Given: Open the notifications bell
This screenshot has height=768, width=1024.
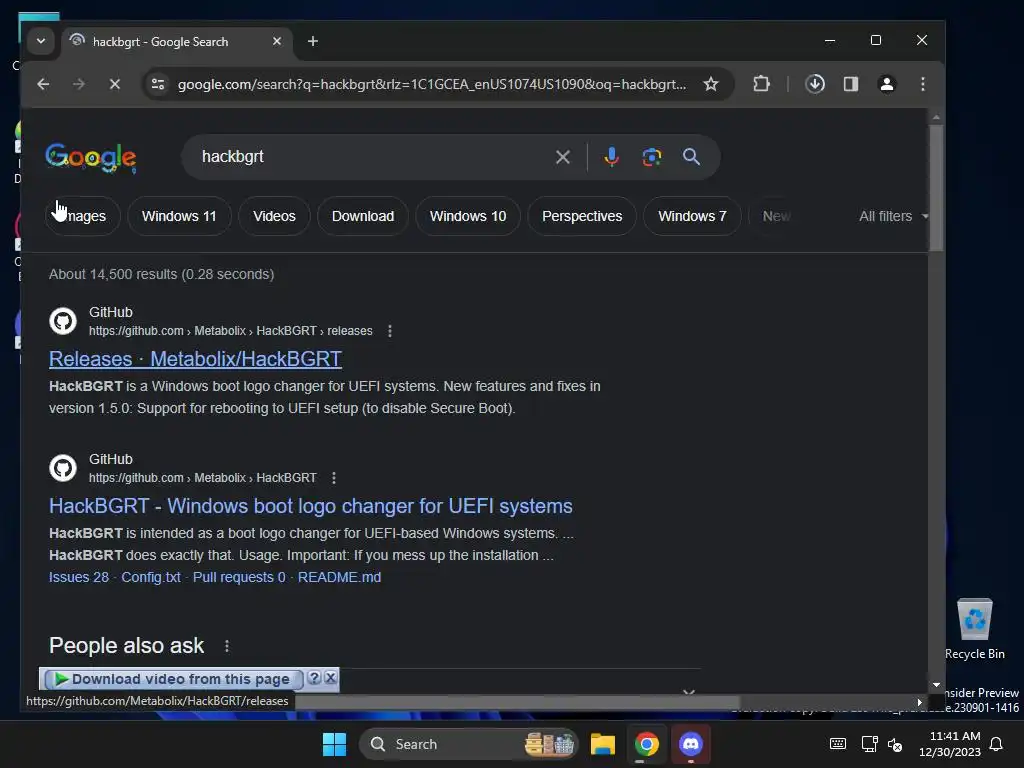Looking at the screenshot, I should (996, 744).
